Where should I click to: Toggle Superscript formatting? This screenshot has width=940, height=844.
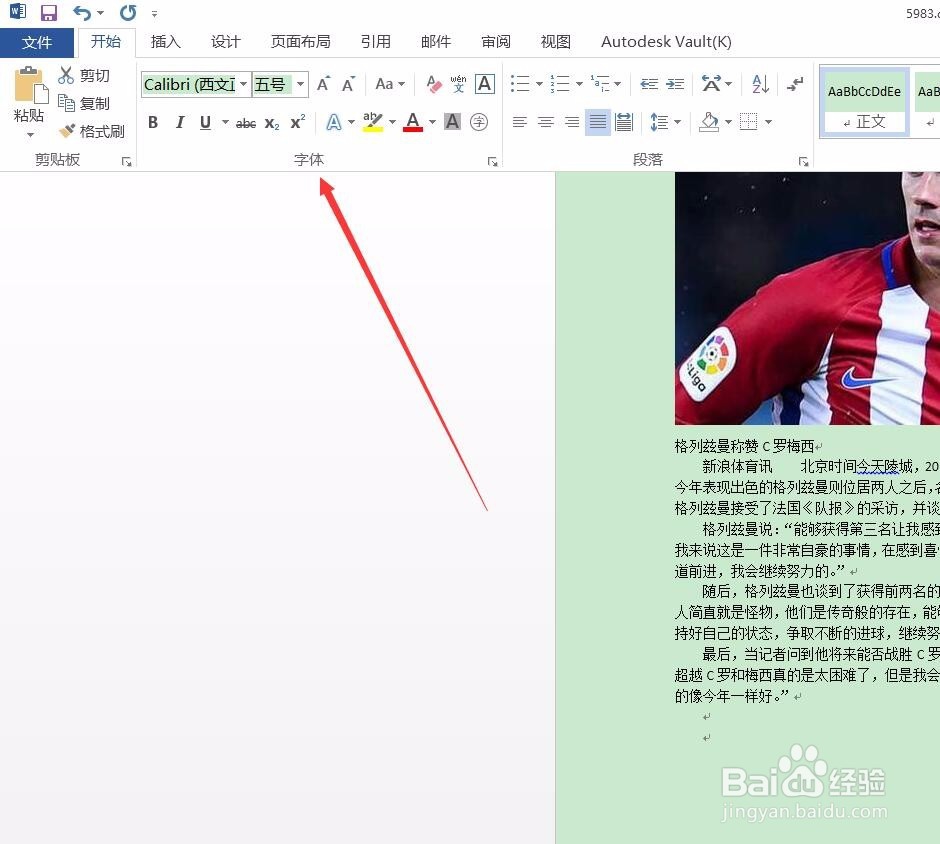coord(298,122)
